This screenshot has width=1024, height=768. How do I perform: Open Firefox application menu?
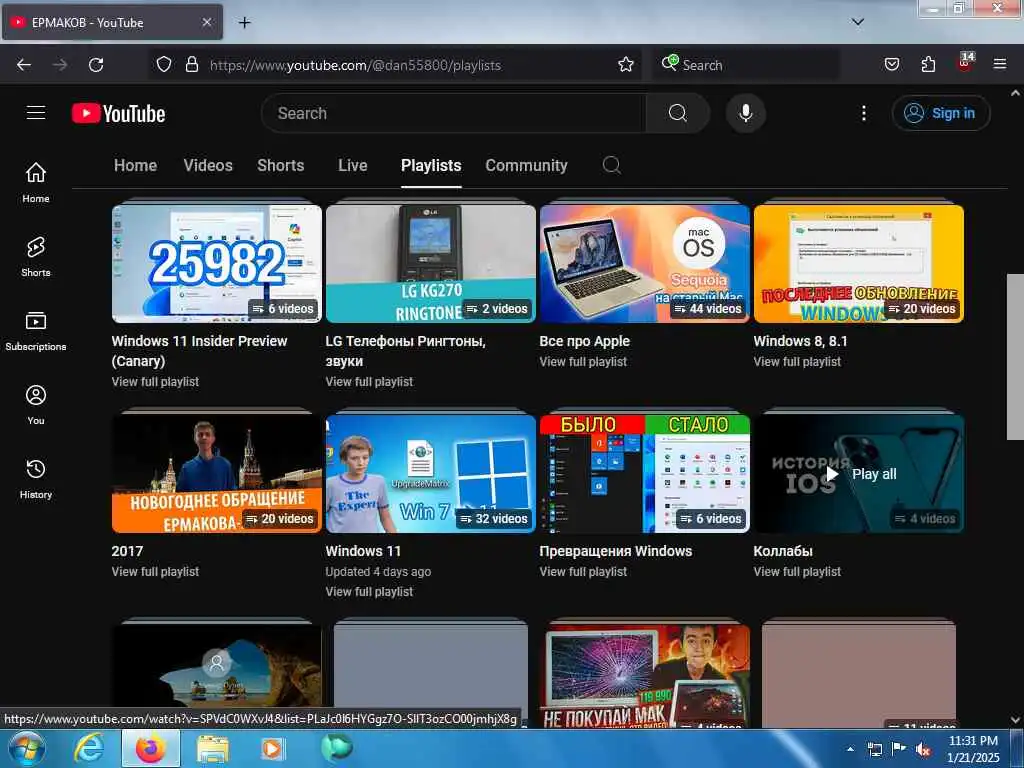click(1000, 65)
